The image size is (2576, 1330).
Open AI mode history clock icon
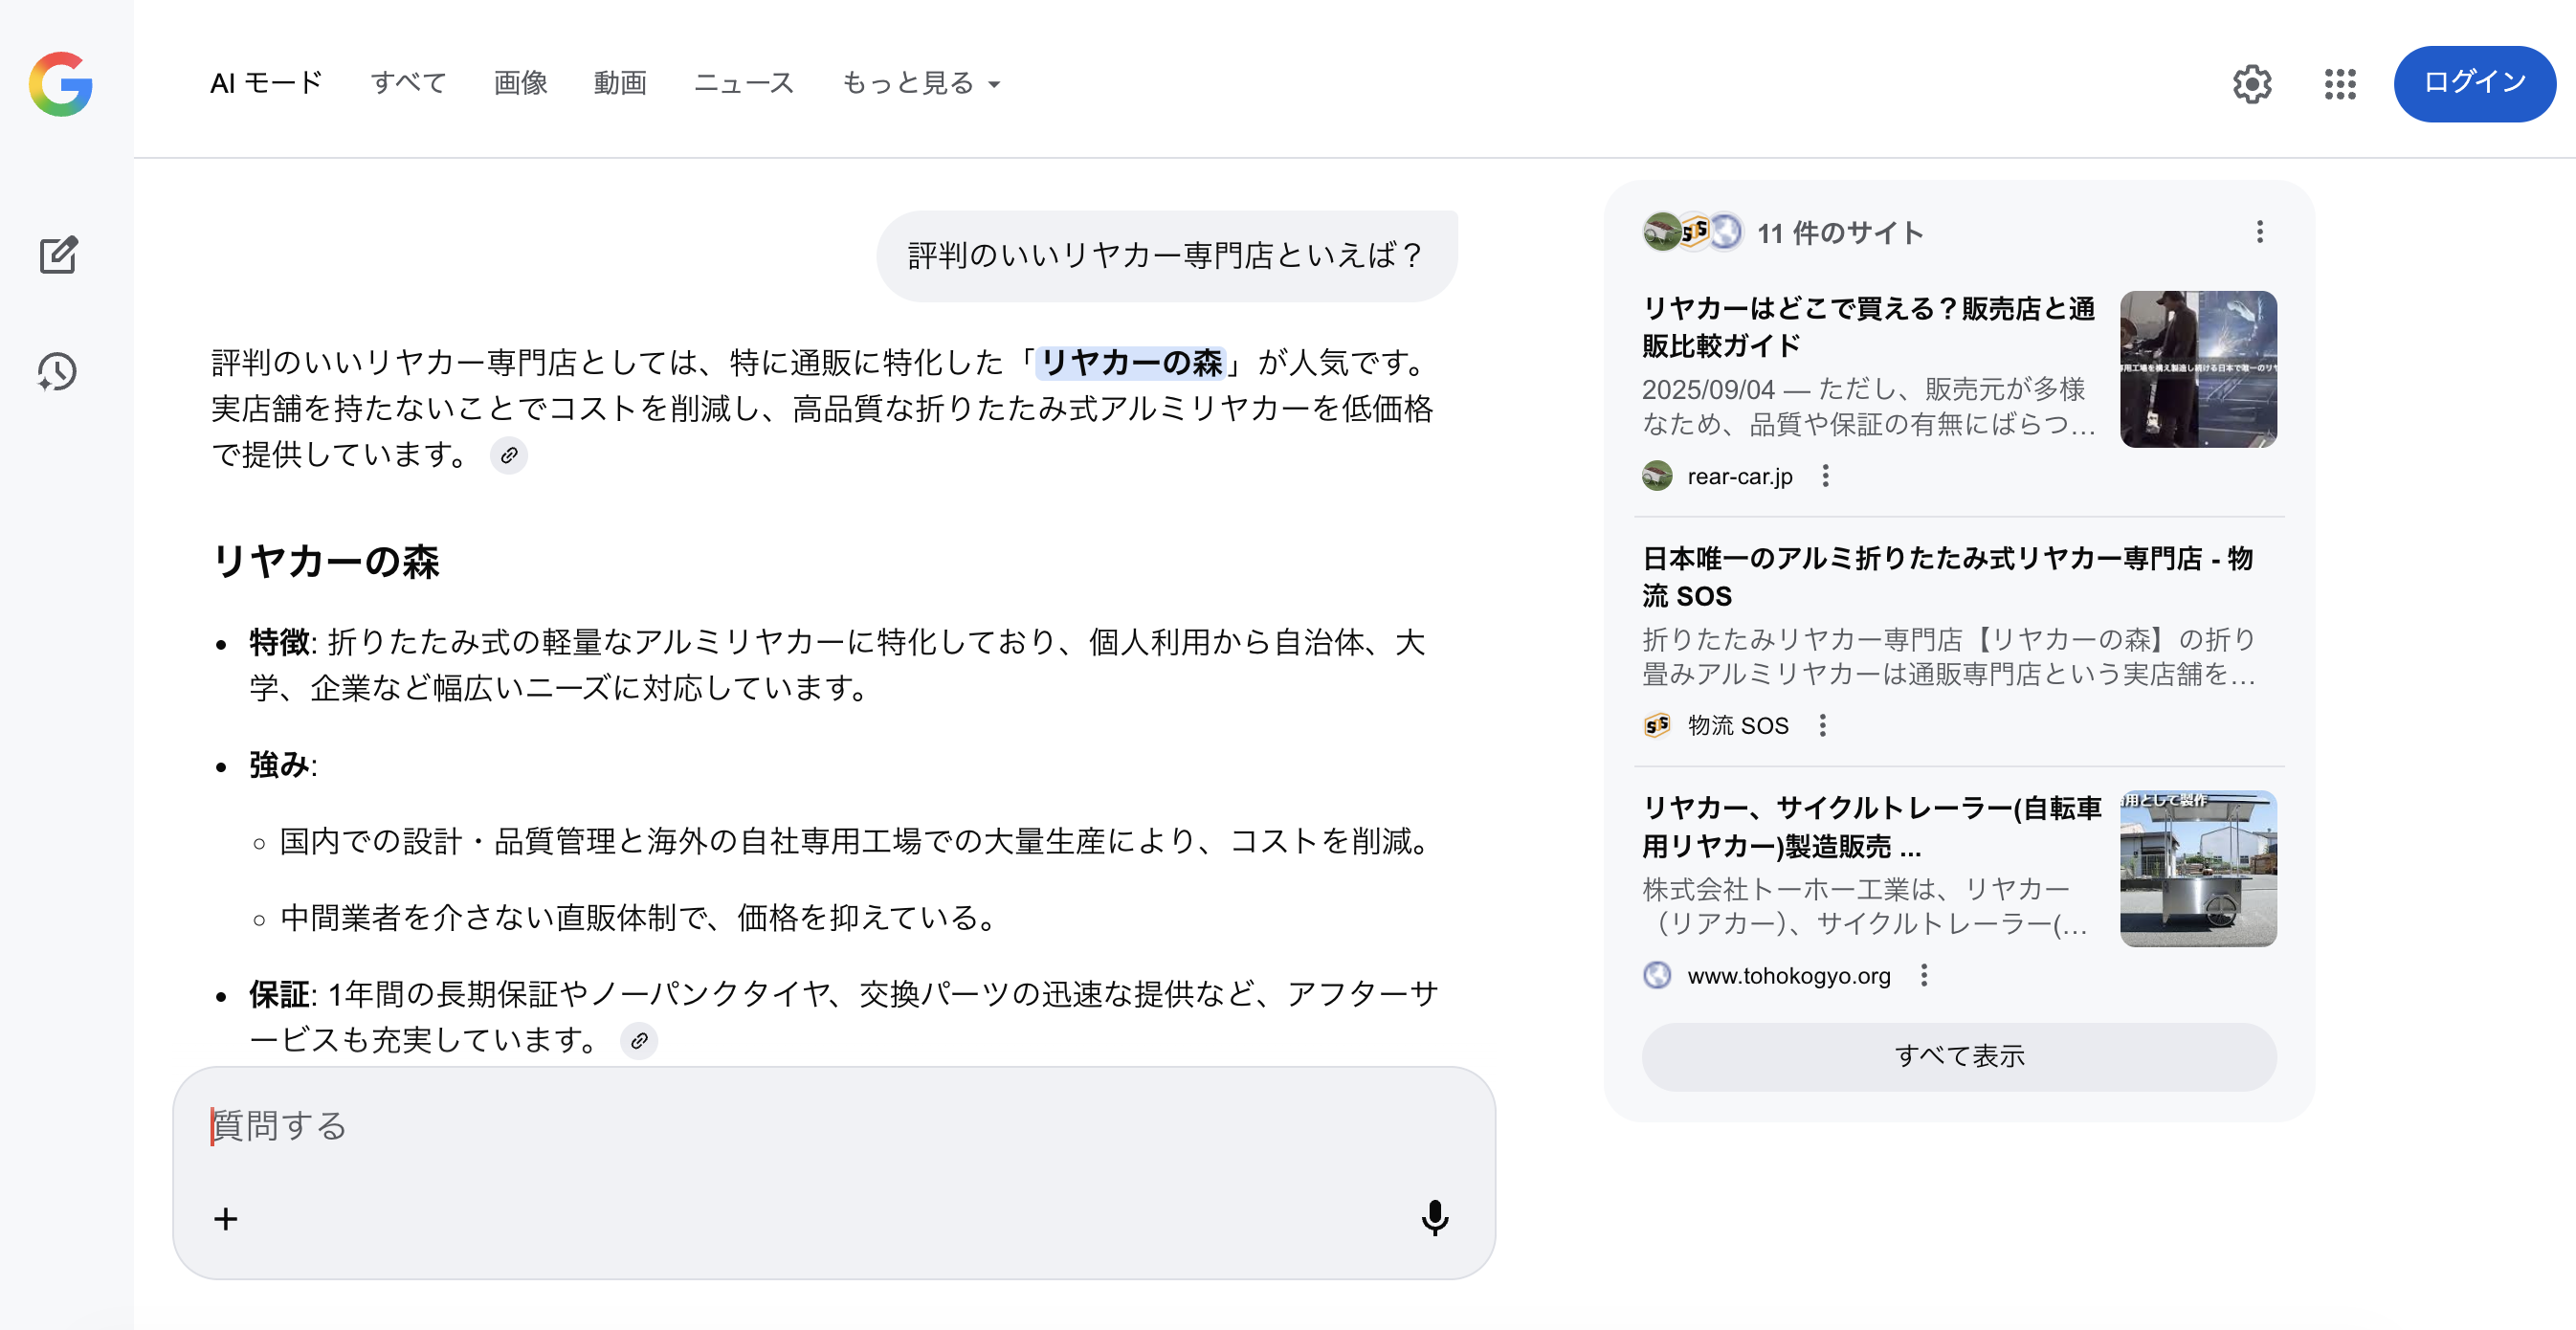(x=58, y=371)
